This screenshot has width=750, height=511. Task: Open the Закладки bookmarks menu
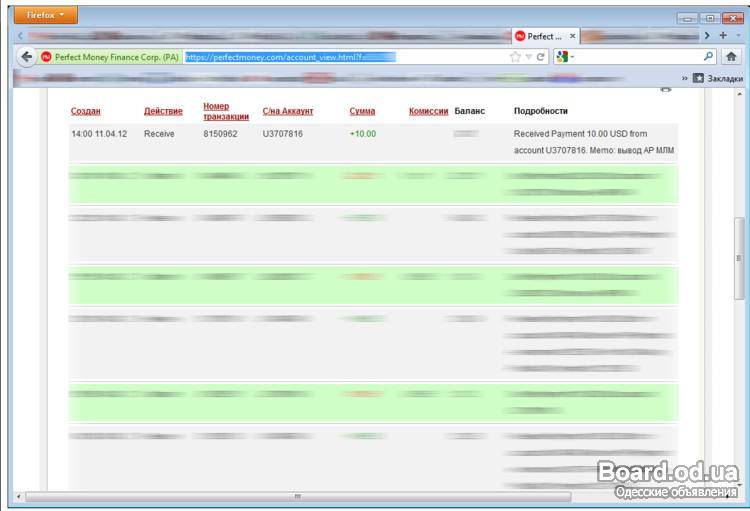718,78
